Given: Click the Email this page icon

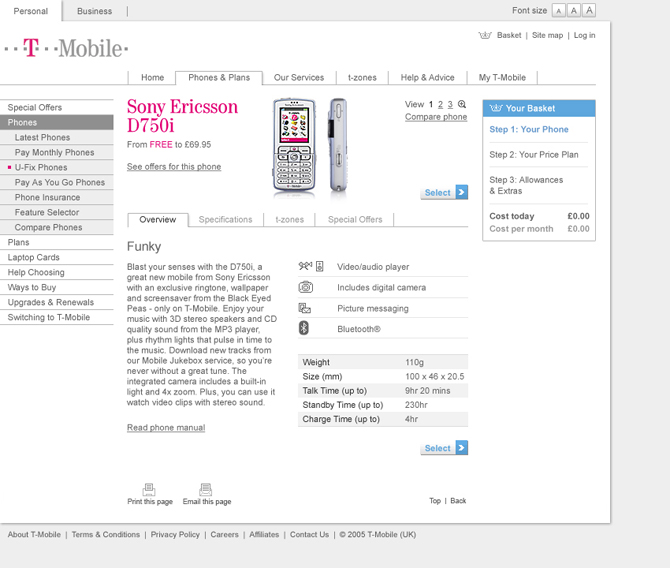Looking at the screenshot, I should tap(206, 489).
